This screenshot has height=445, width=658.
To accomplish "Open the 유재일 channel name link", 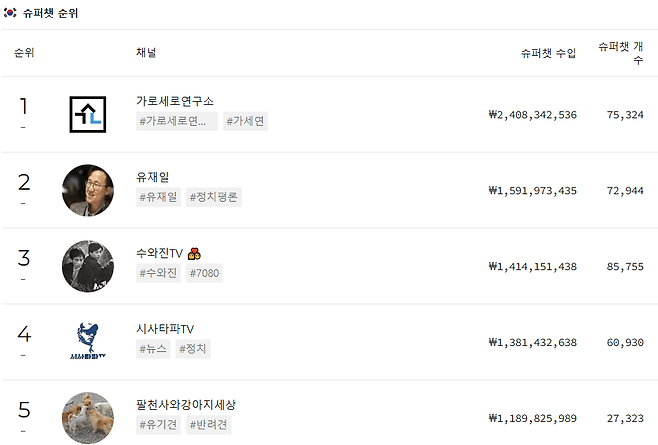I will click(x=153, y=177).
